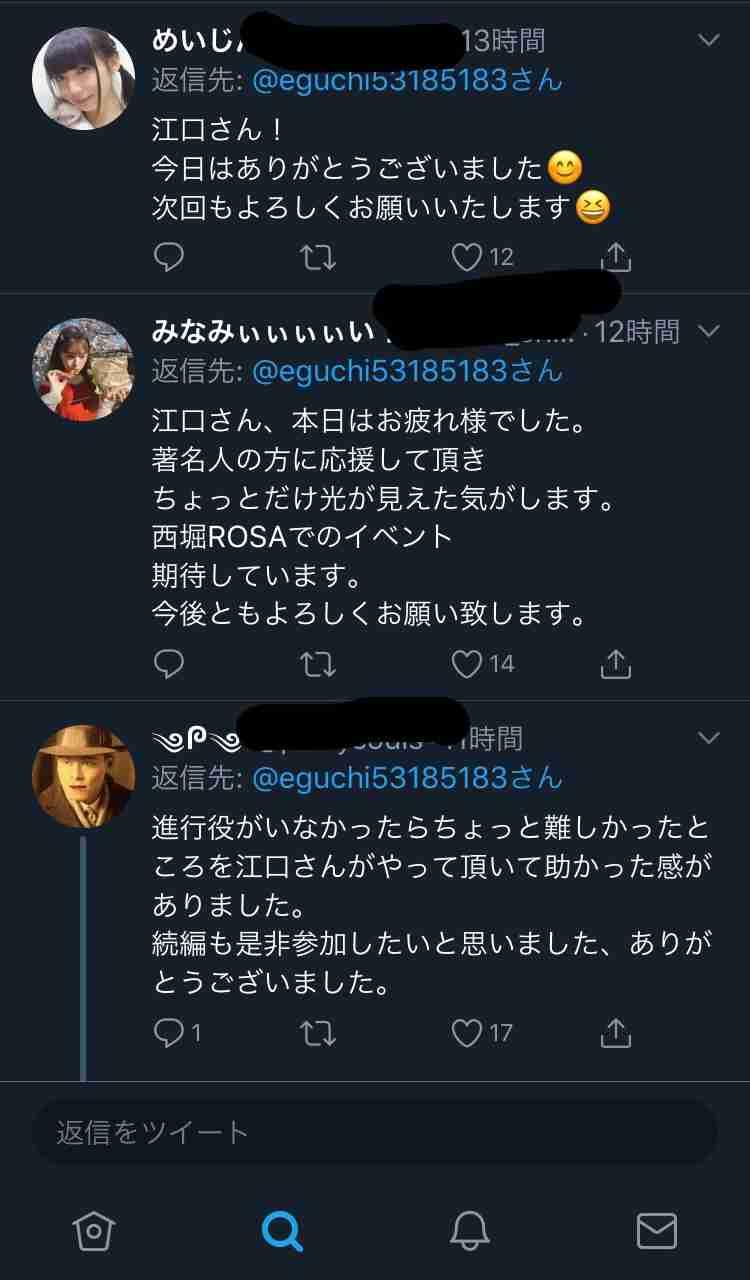Reply to the めいじ tweet
750x1280 pixels.
pyautogui.click(x=169, y=257)
